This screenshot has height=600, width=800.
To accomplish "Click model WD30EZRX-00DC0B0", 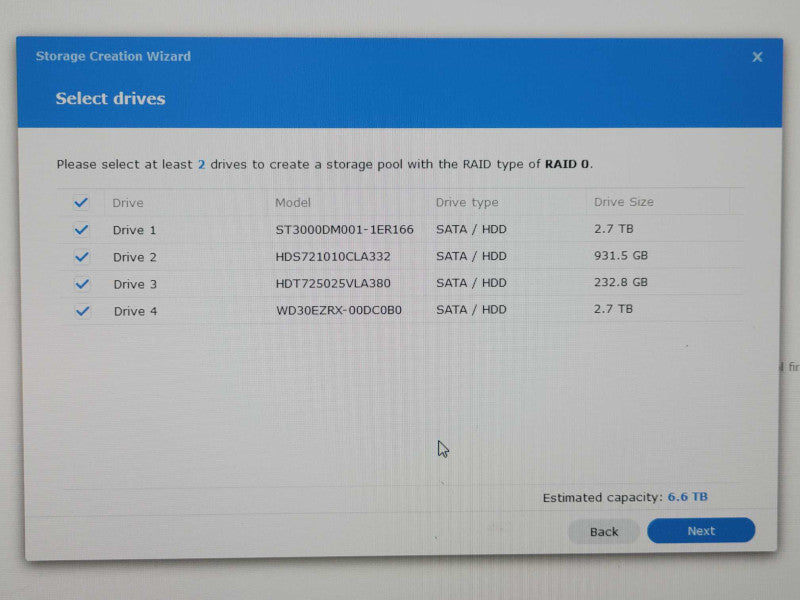I will 339,310.
